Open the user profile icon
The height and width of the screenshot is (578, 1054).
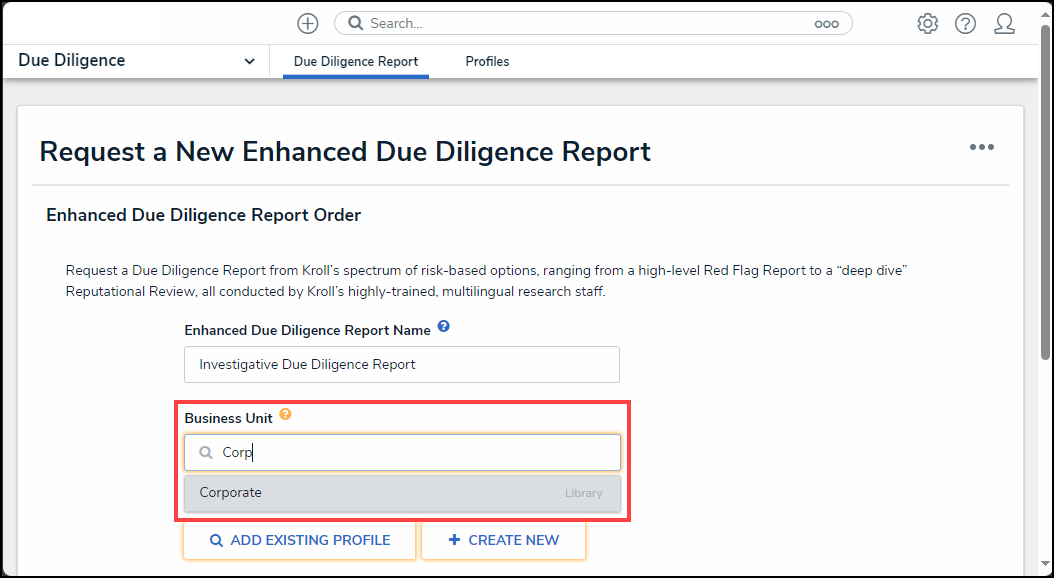click(1004, 24)
